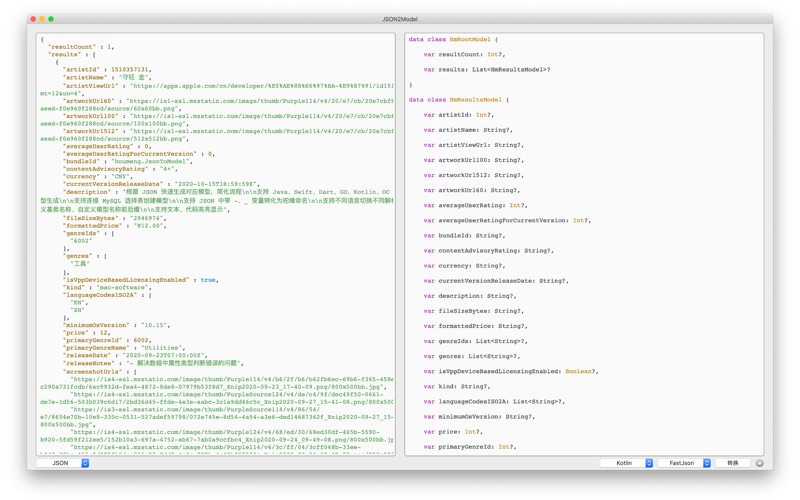Click the "minimumOsVersion" JSON line
Image resolution: width=800 pixels, height=500 pixels.
[116, 325]
